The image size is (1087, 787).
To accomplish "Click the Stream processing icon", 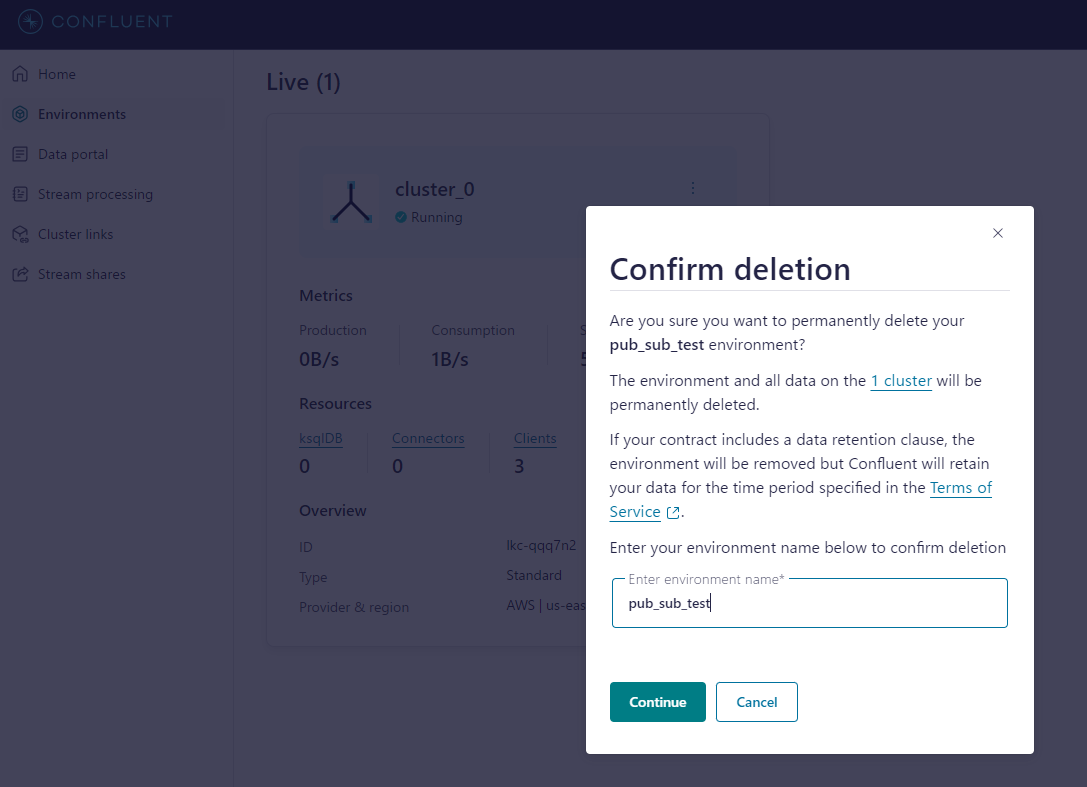I will click(x=20, y=194).
